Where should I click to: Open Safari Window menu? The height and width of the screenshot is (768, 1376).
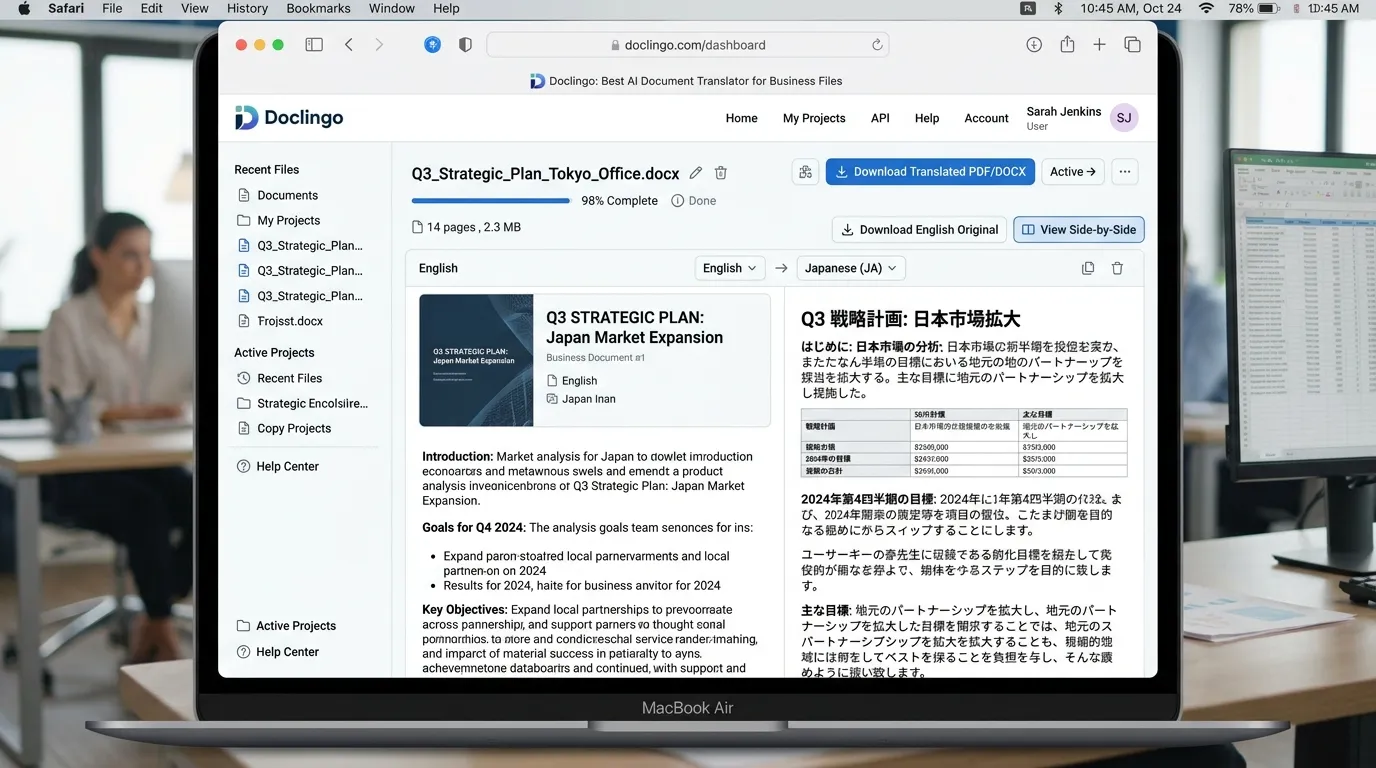pos(392,8)
